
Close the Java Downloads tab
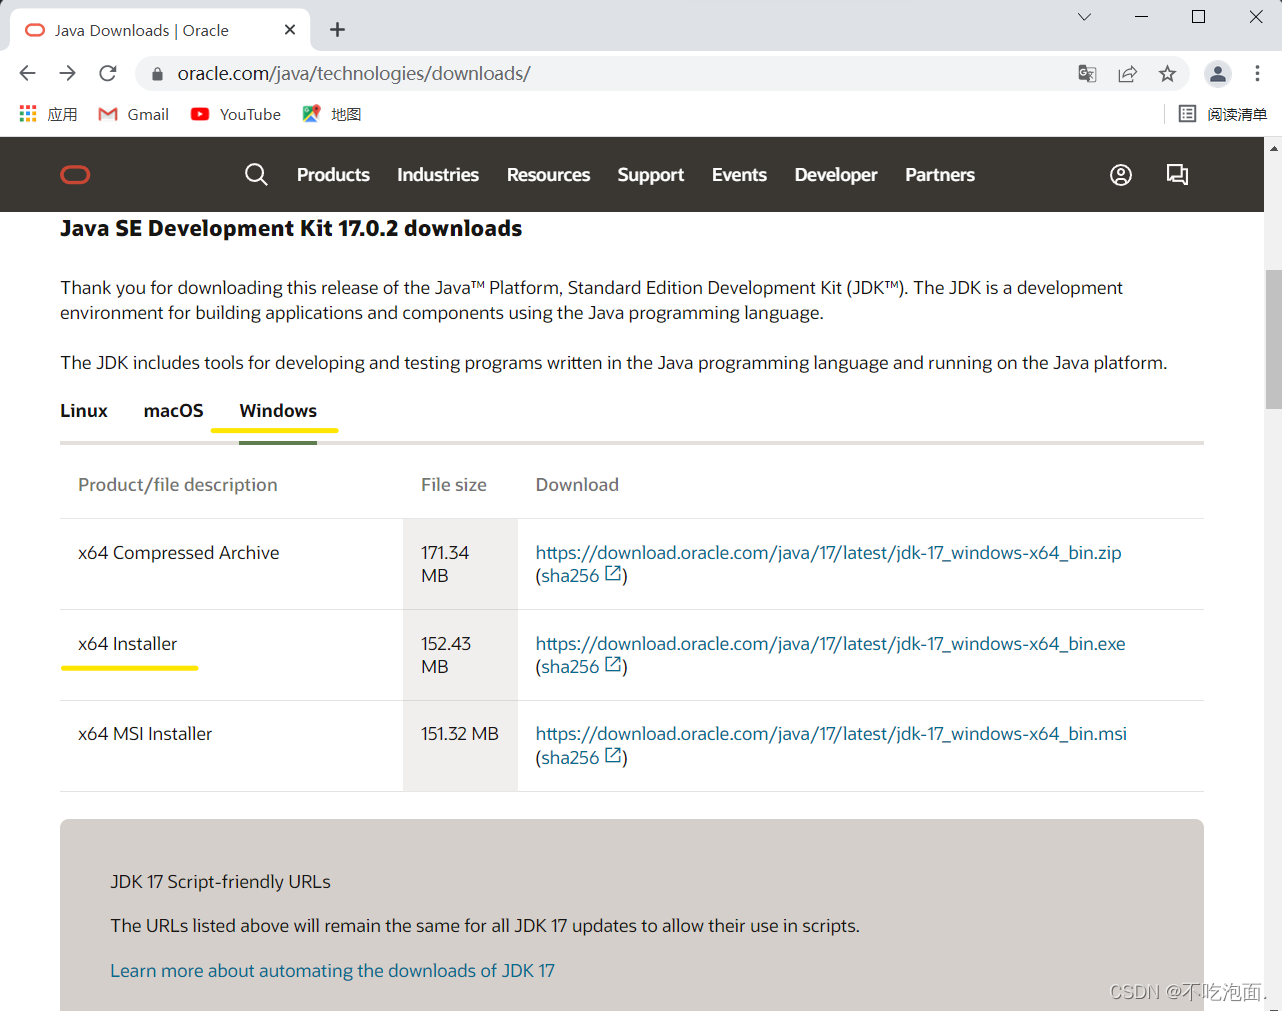point(290,30)
